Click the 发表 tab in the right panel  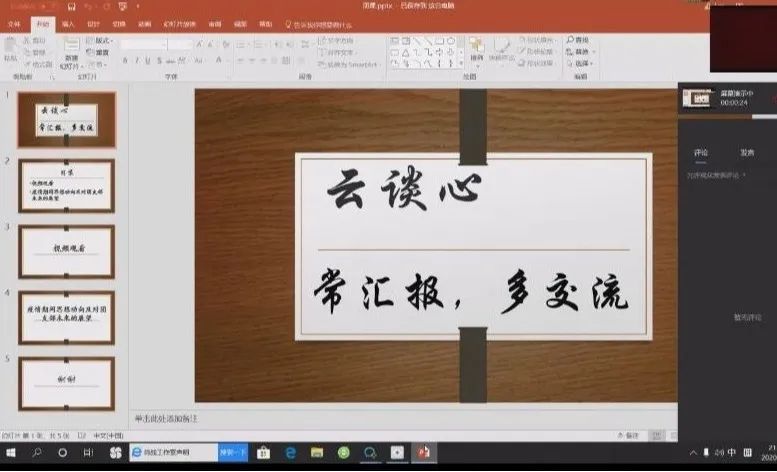pos(747,152)
